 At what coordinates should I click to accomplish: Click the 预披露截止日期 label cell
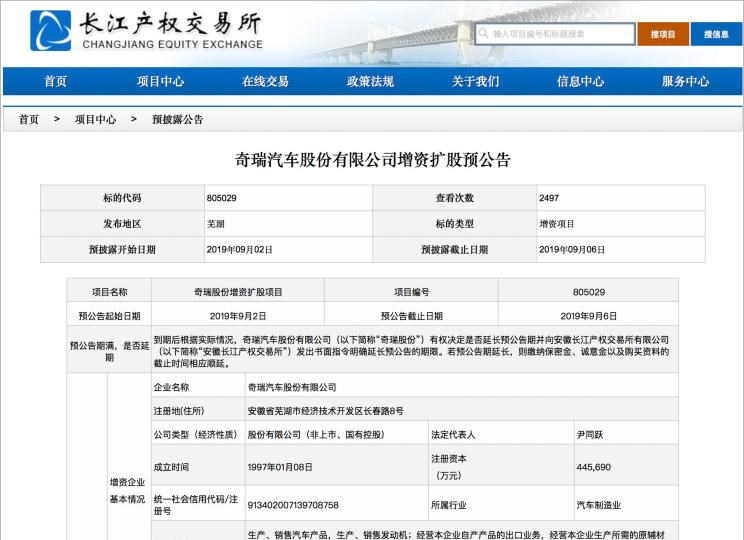point(455,250)
